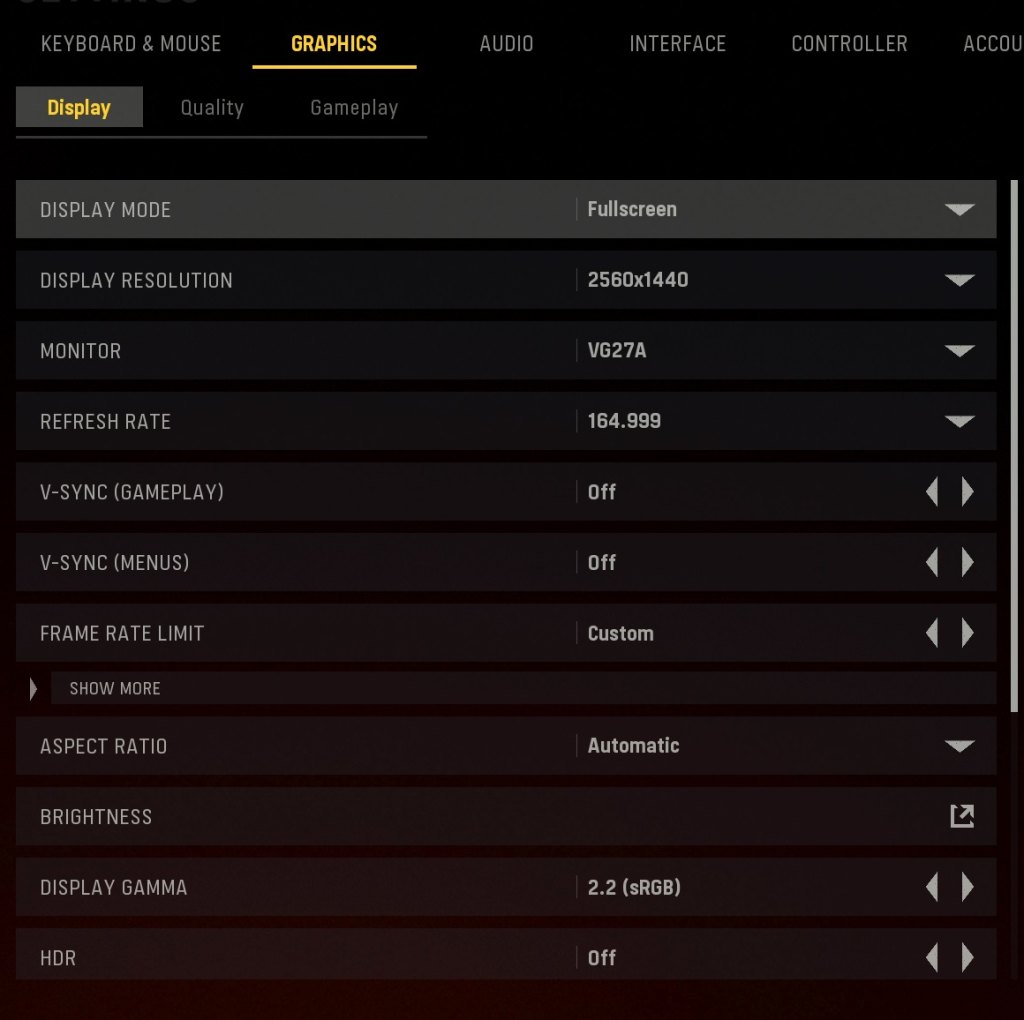Open the Display Resolution dropdown
The width and height of the screenshot is (1024, 1020).
pyautogui.click(x=959, y=280)
